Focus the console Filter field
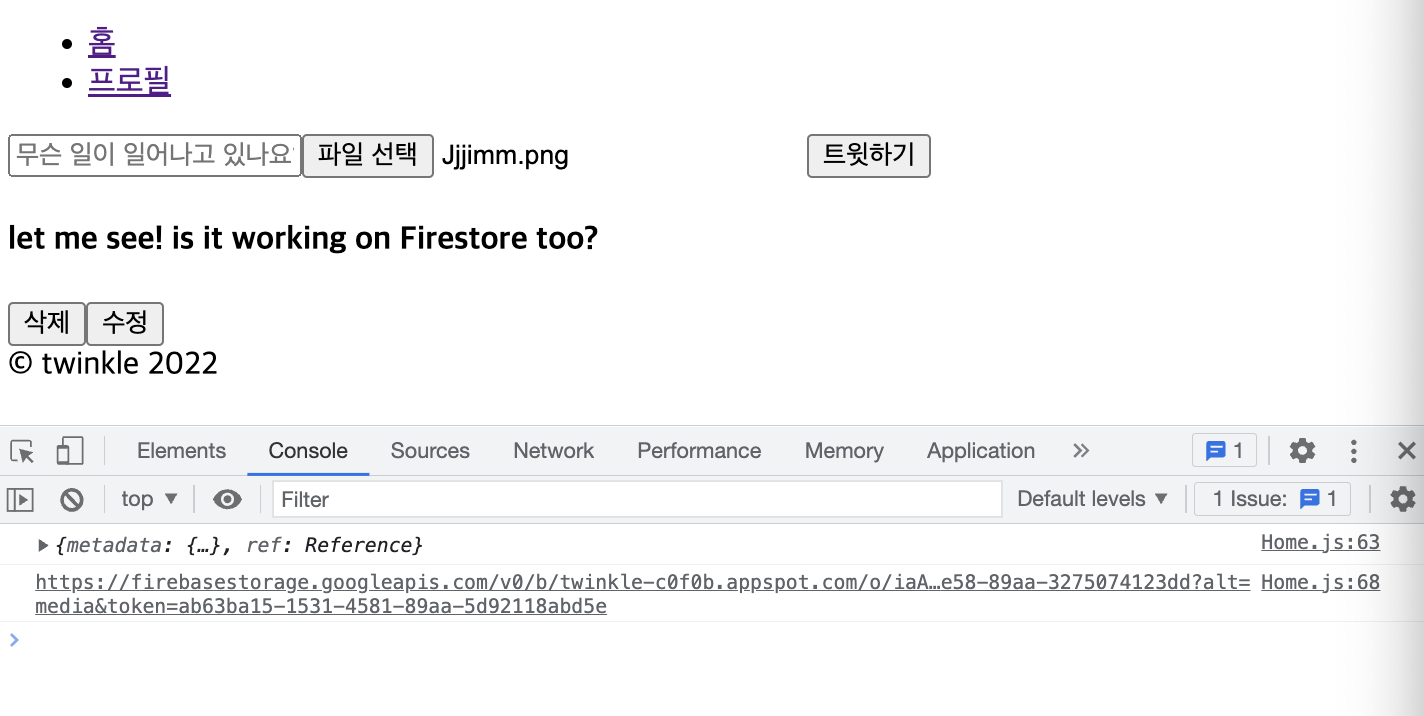 [637, 499]
